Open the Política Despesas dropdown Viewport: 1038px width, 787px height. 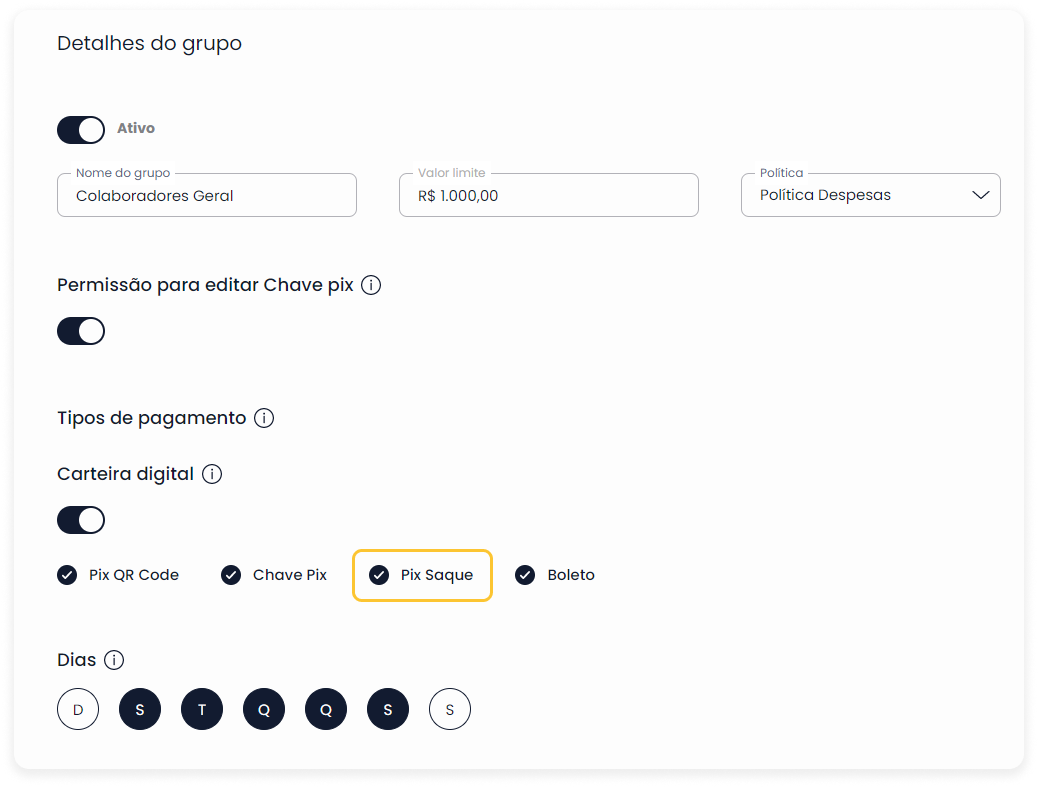871,195
